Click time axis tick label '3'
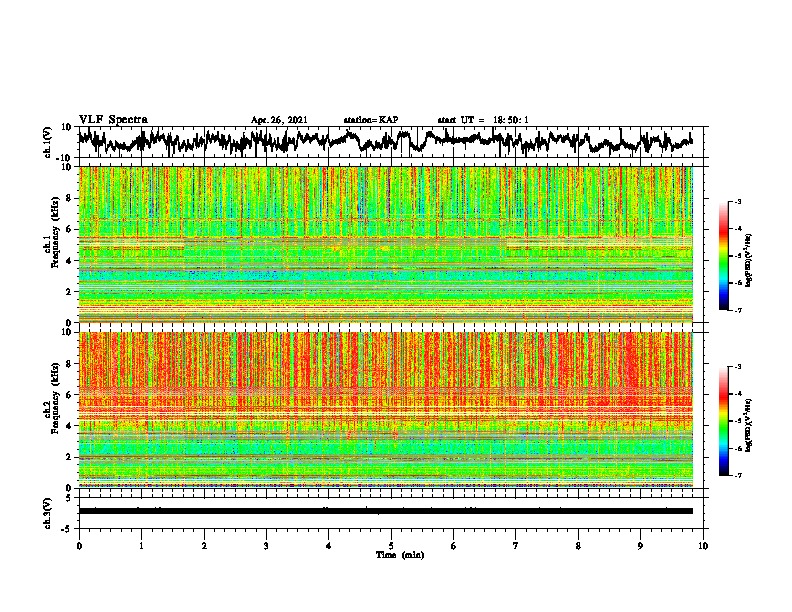Image resolution: width=792 pixels, height=612 pixels. (x=266, y=546)
